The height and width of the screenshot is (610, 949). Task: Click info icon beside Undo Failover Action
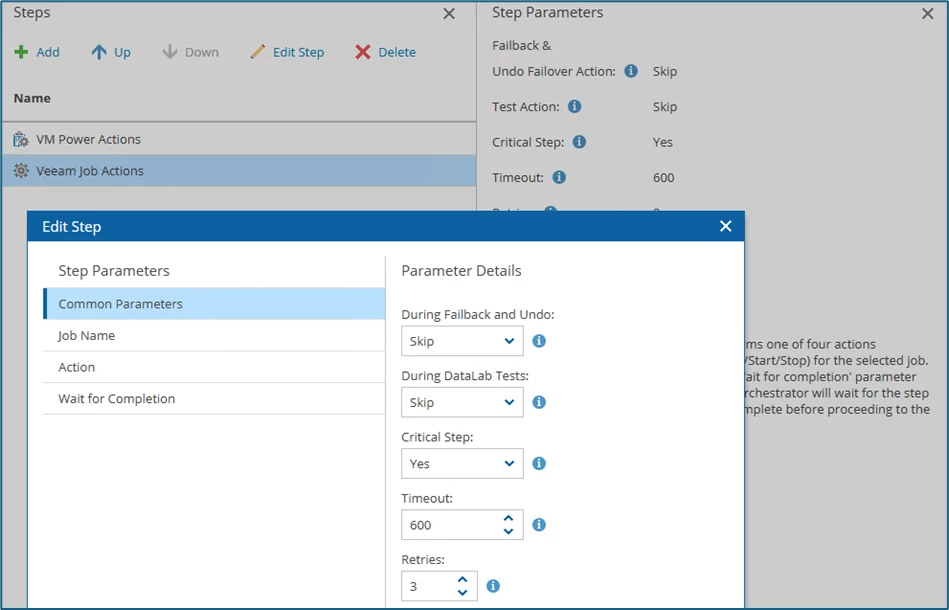pos(631,71)
